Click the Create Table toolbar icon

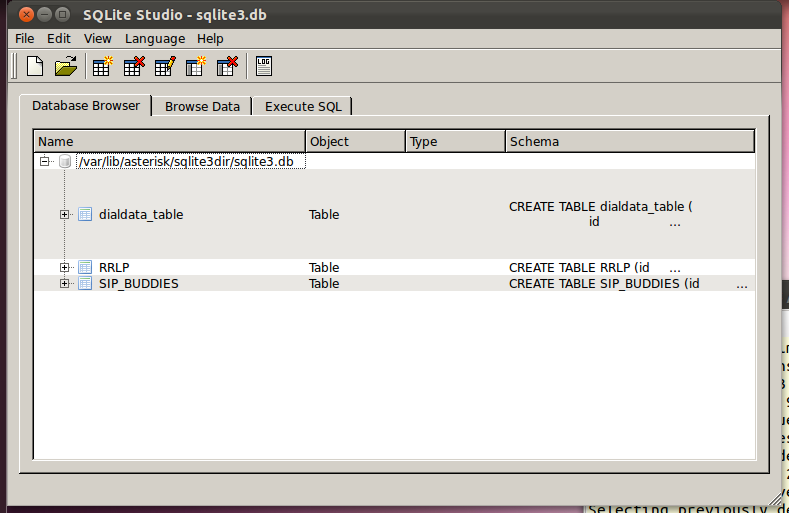coord(102,67)
